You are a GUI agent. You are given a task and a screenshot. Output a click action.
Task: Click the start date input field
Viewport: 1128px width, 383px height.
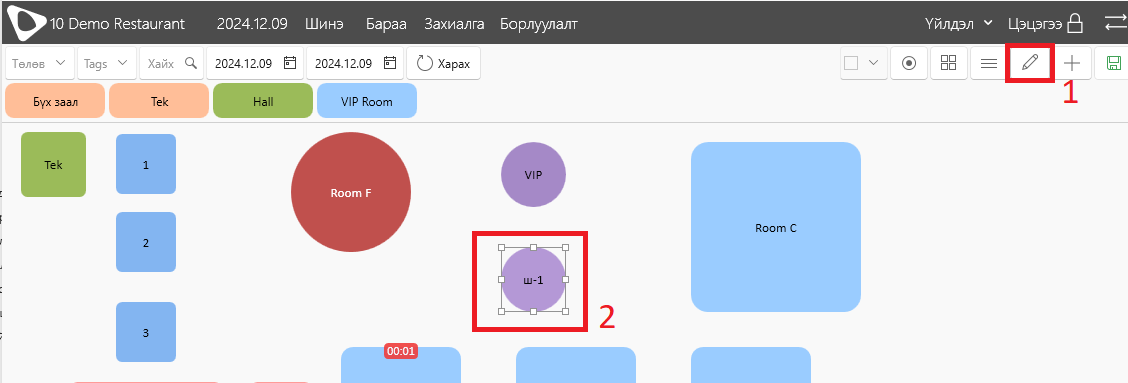(x=255, y=63)
